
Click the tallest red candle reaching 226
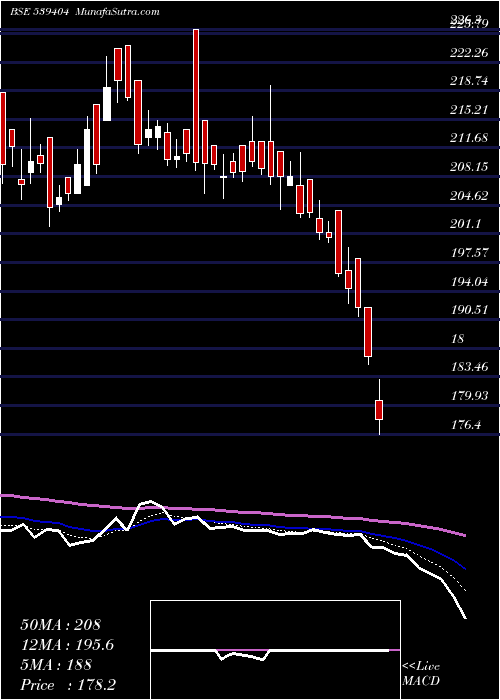click(x=196, y=96)
